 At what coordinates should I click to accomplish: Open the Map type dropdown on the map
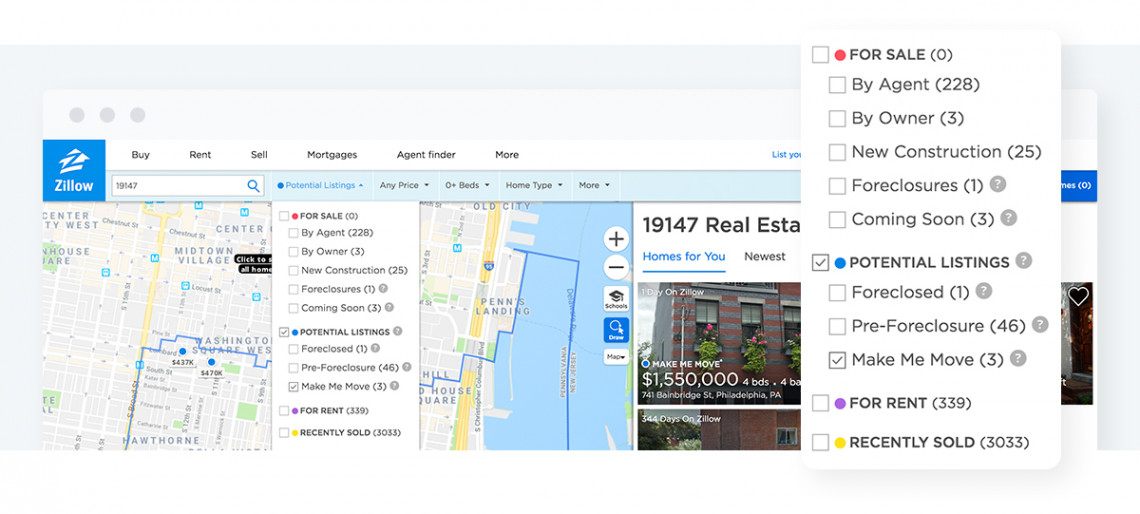point(616,357)
